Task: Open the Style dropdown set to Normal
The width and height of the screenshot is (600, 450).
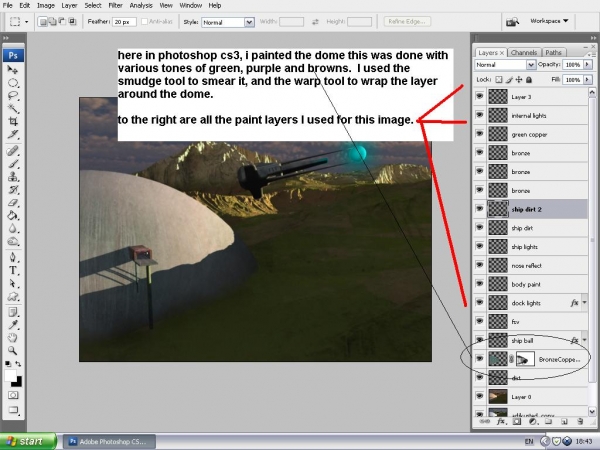Action: coord(228,22)
